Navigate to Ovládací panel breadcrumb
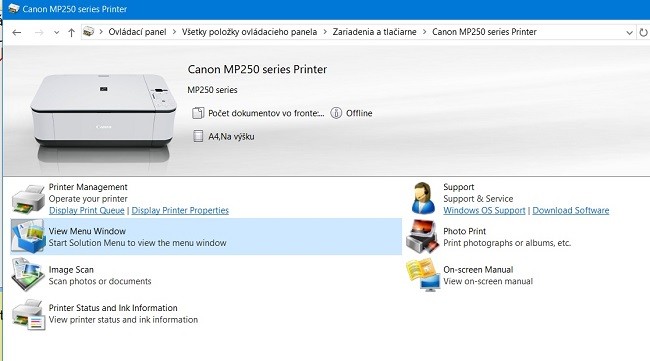Viewport: 650px width, 361px height. [137, 32]
